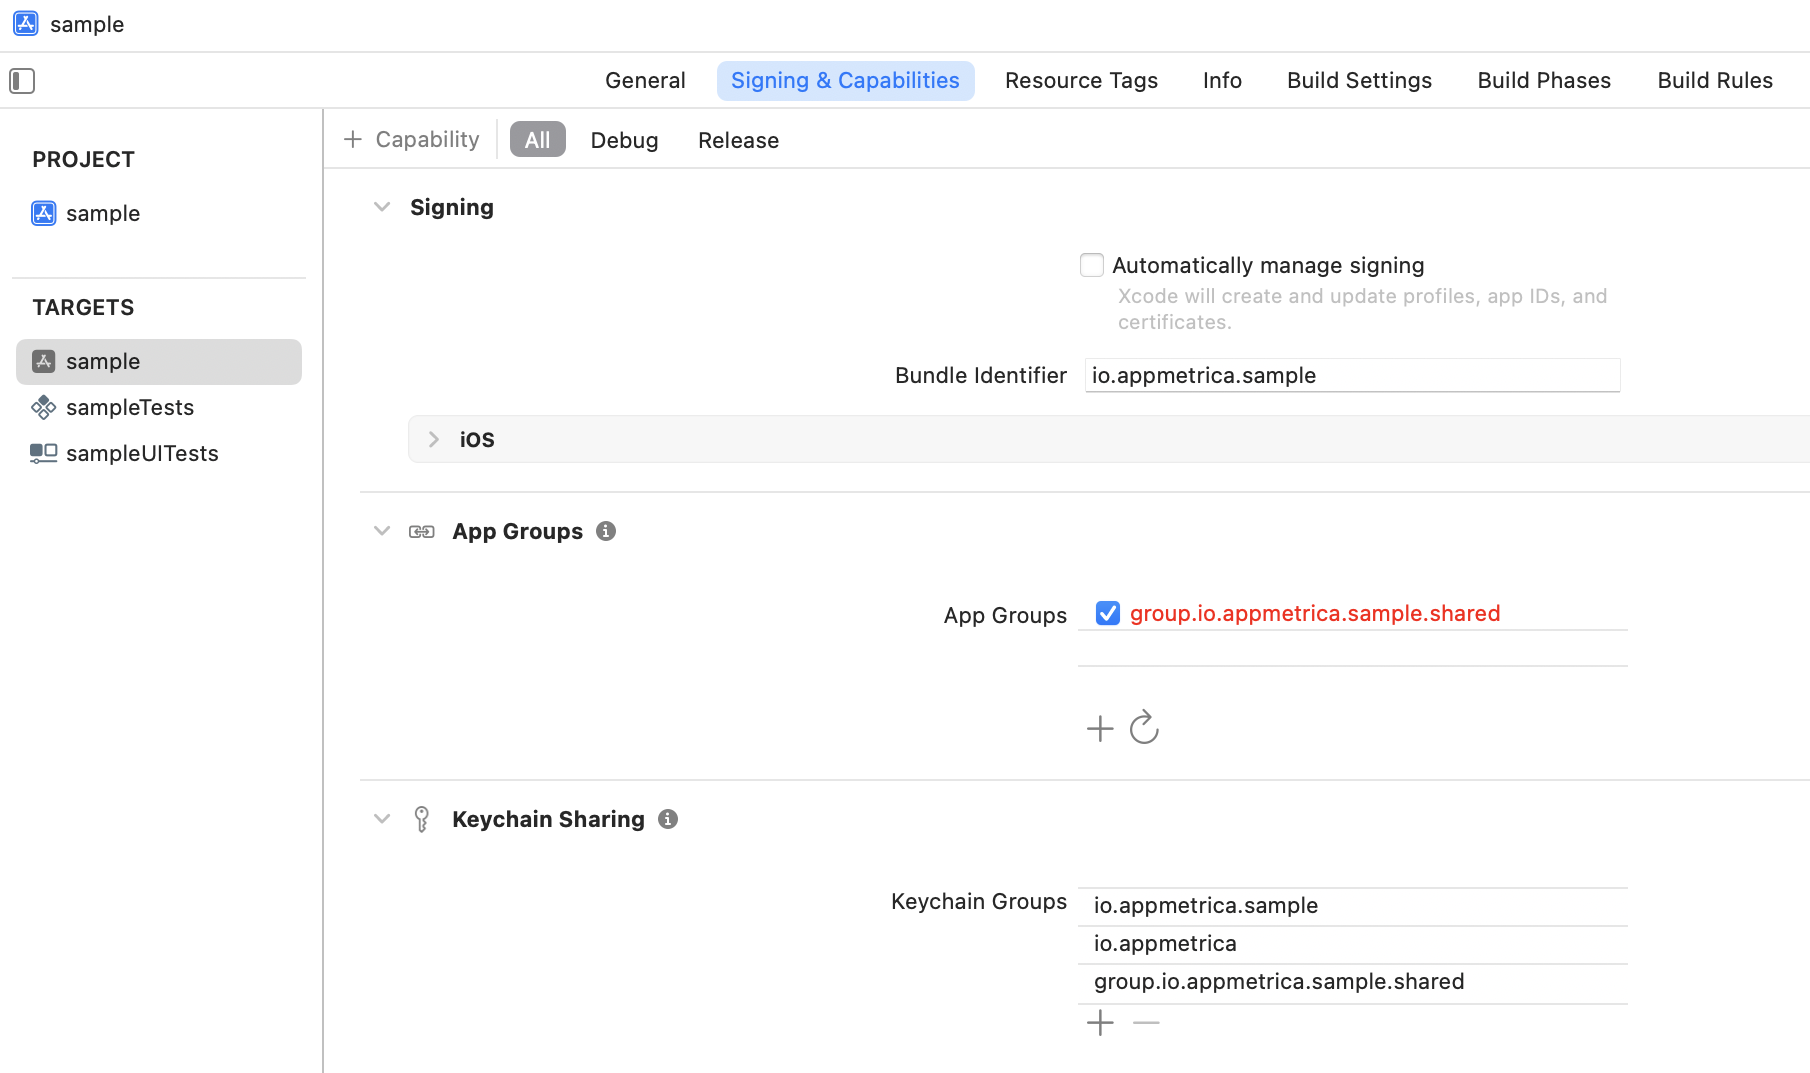Screen dimensions: 1810x1073
Task: Click the sample app icon under PROJECT
Action: point(43,213)
